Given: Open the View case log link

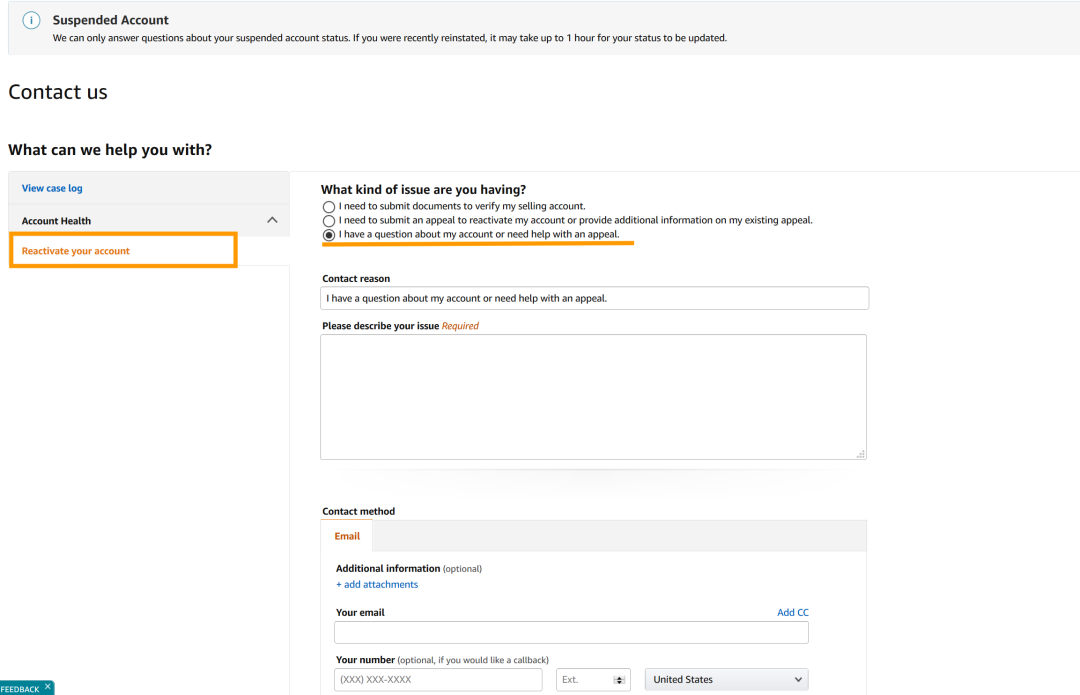Looking at the screenshot, I should pos(52,188).
